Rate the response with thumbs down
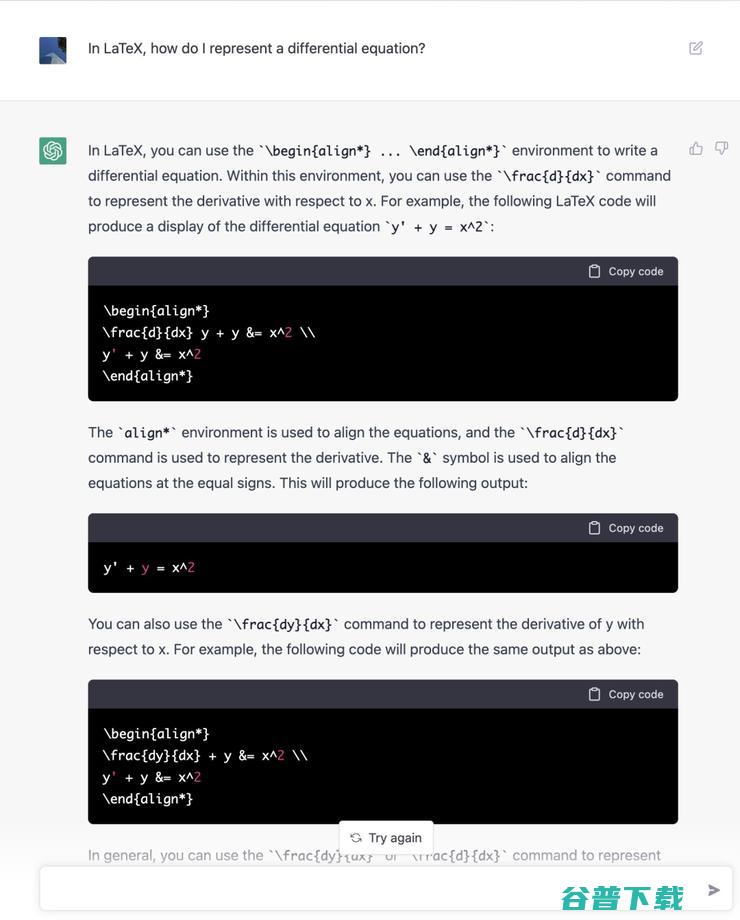 click(x=721, y=147)
